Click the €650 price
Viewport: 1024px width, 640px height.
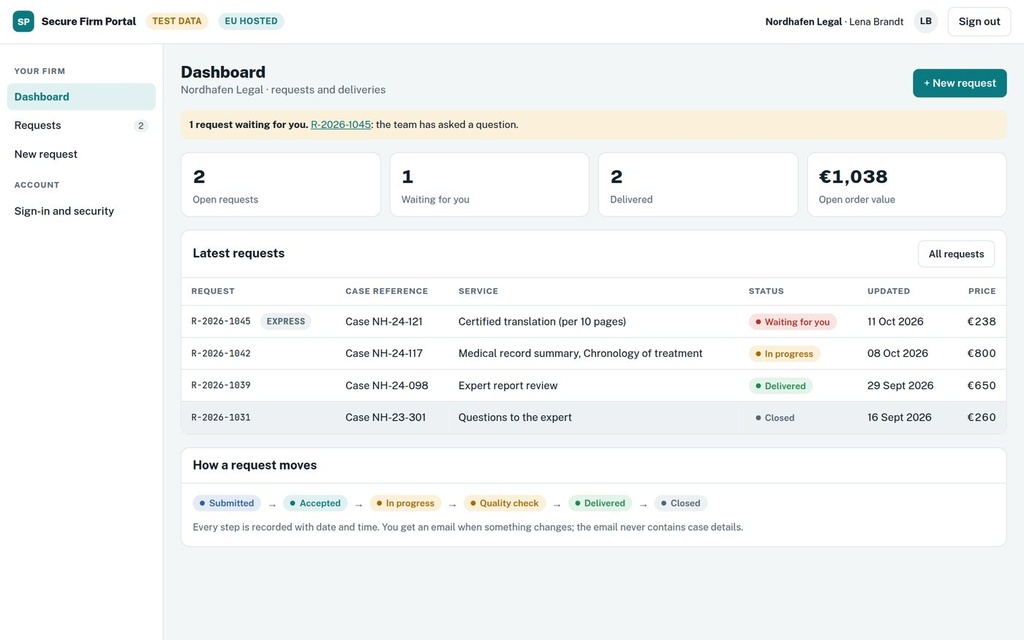coord(981,385)
